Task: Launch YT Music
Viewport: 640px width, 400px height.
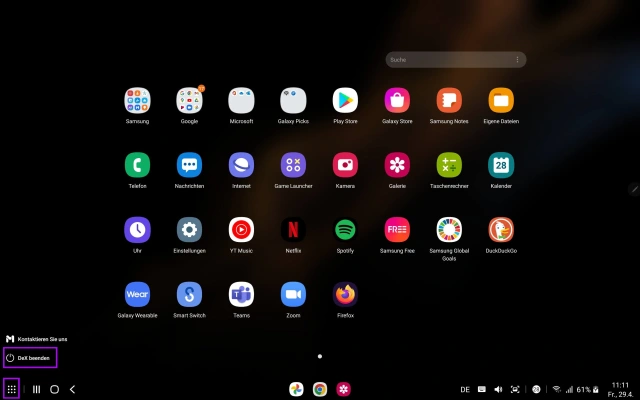Action: pos(241,230)
